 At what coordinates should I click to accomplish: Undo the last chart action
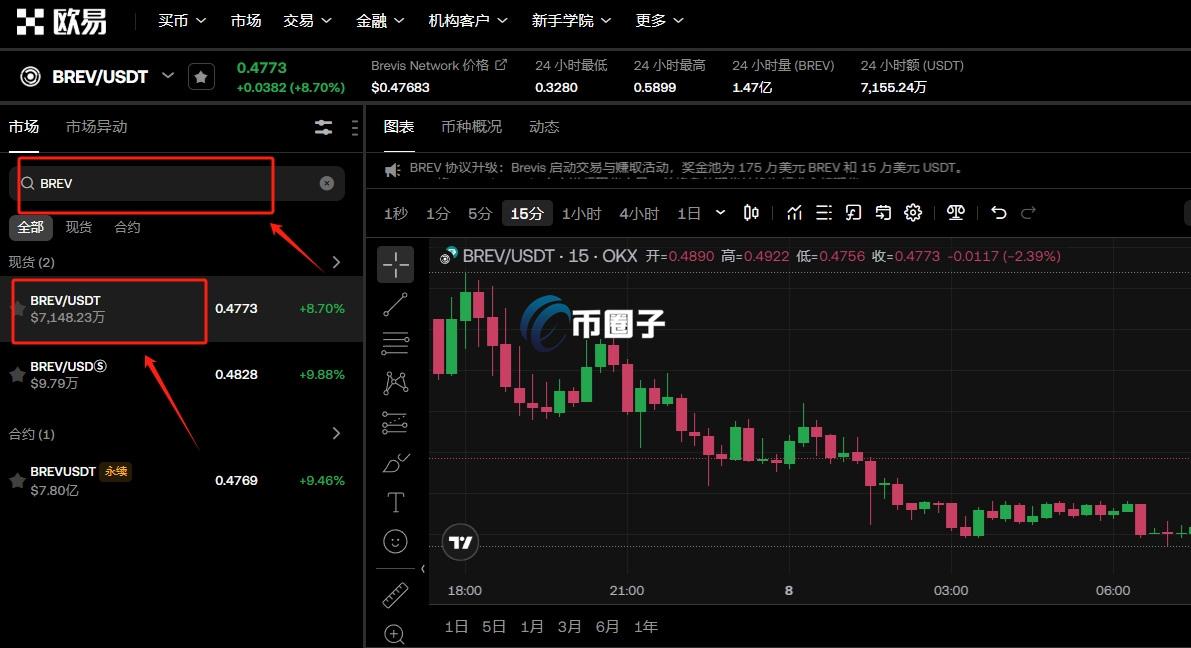[997, 212]
